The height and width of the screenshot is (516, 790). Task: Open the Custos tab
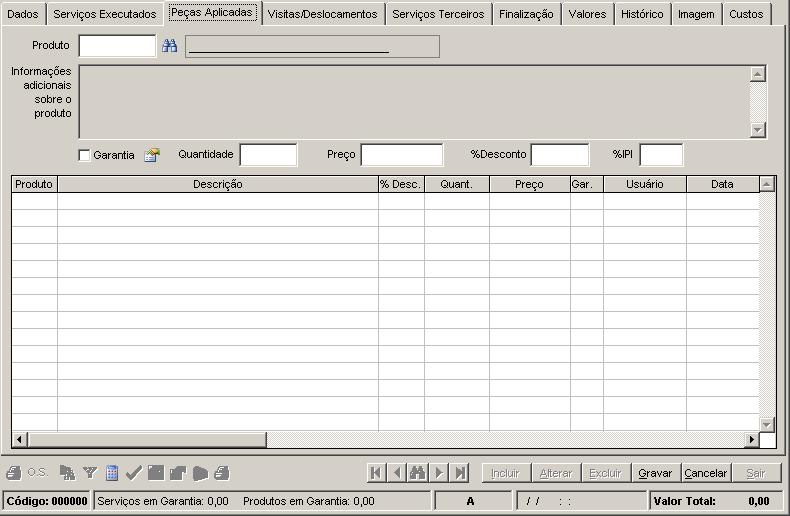click(746, 14)
